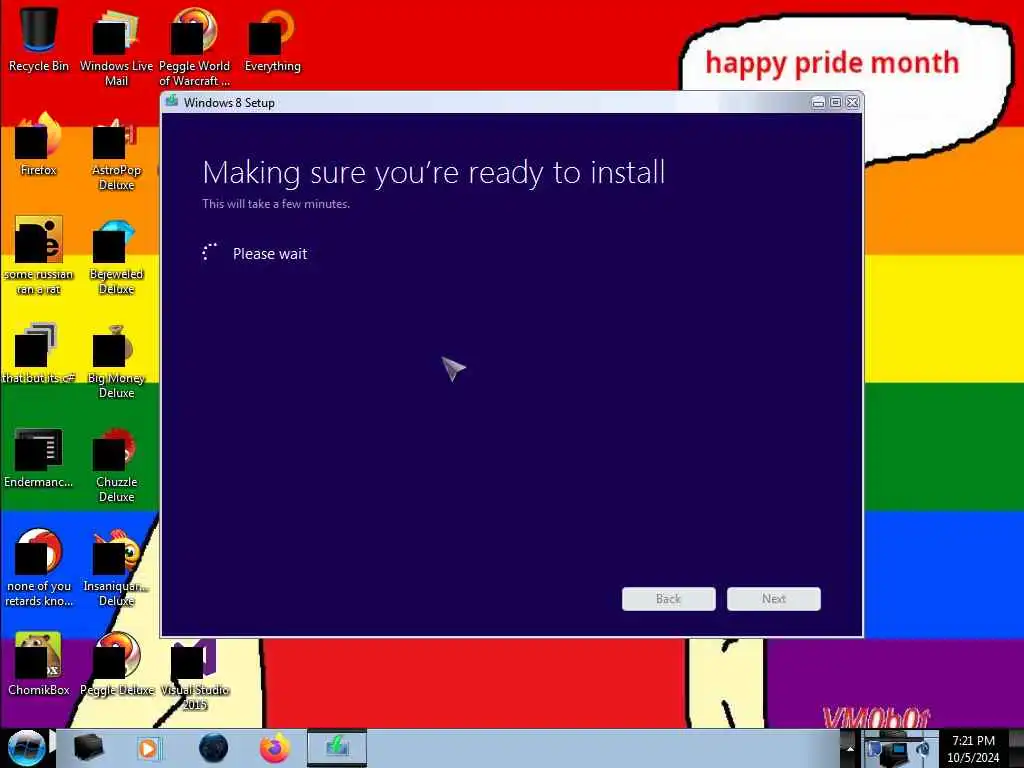The width and height of the screenshot is (1024, 768).
Task: Open the Start menu orb
Action: tap(26, 748)
